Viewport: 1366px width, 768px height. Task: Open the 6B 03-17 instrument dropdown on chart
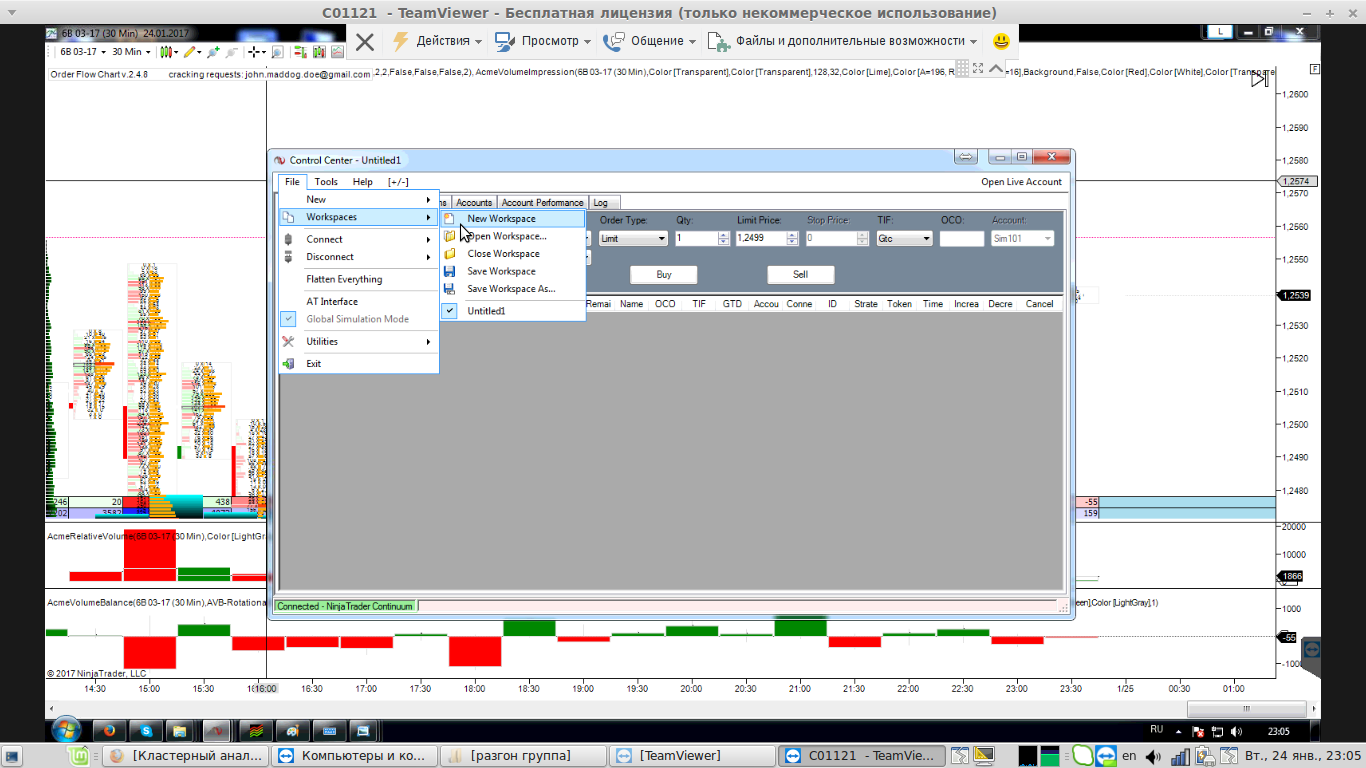(82, 52)
